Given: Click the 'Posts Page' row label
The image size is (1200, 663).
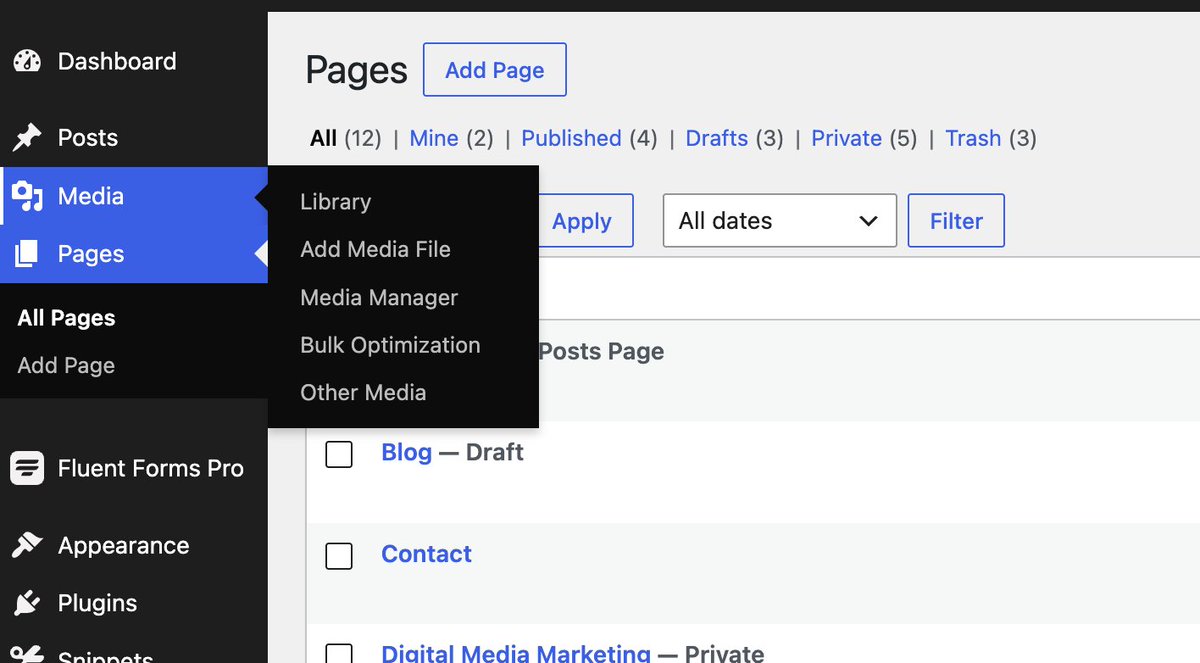Looking at the screenshot, I should pos(602,351).
